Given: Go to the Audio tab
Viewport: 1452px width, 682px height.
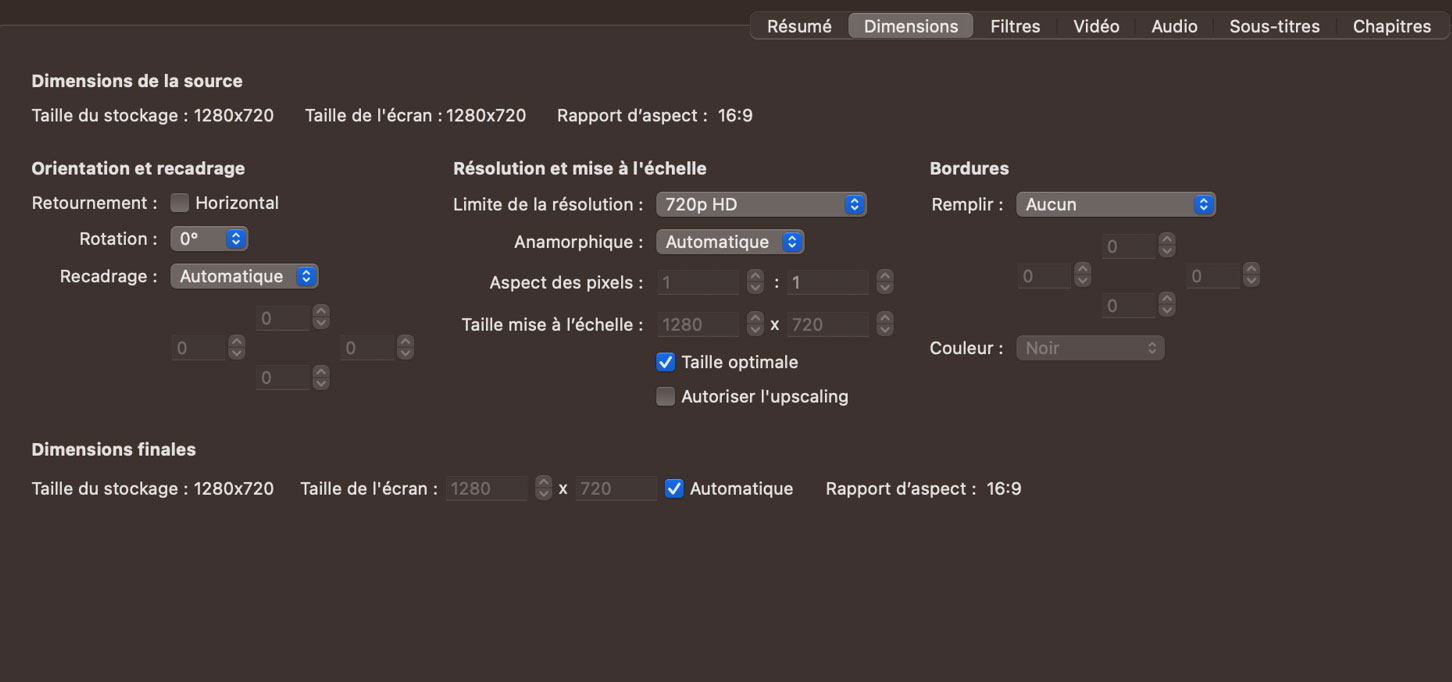Looking at the screenshot, I should (x=1174, y=26).
